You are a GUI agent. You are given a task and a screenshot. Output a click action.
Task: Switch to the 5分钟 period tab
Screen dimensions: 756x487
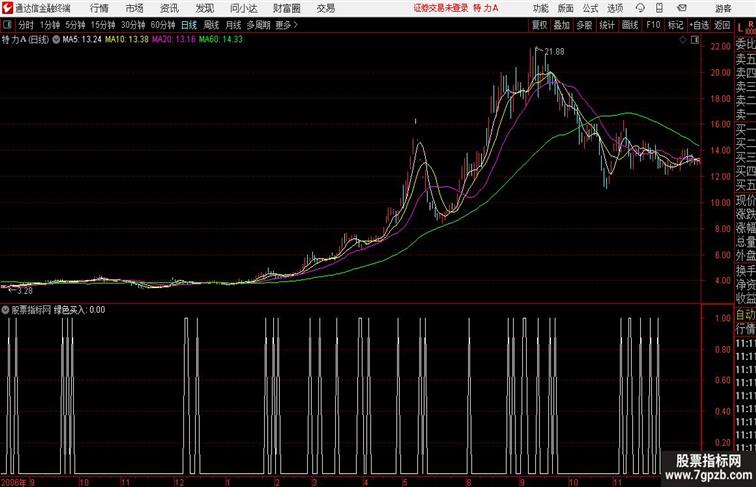coord(75,25)
